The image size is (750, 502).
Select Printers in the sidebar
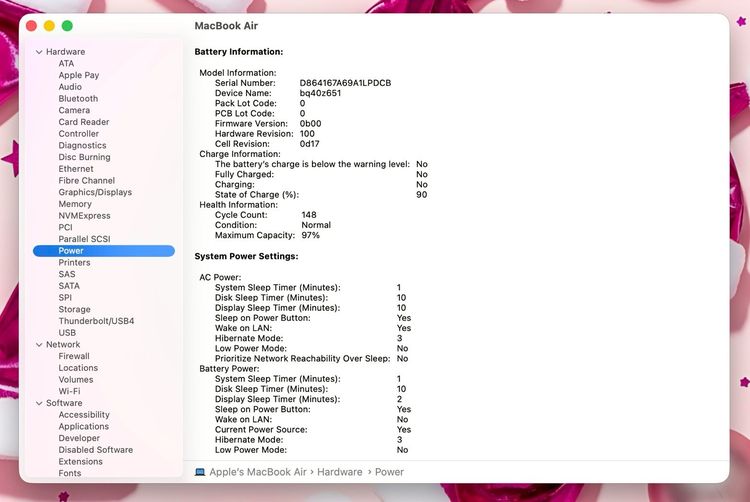pos(74,262)
